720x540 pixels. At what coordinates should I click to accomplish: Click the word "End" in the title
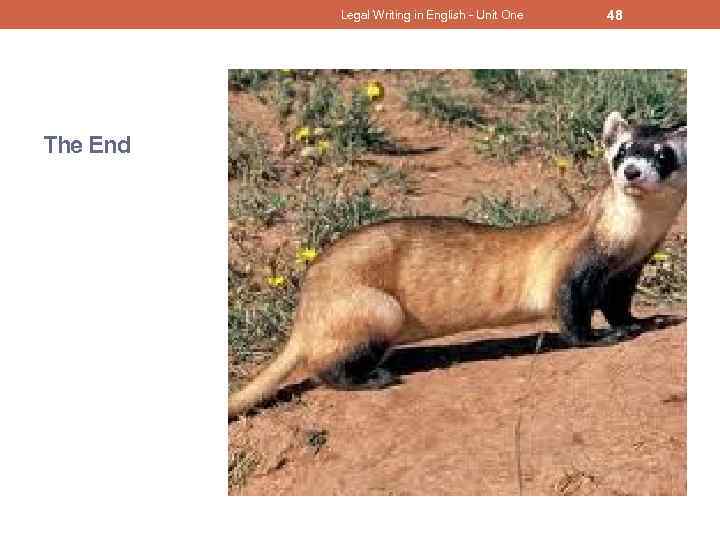pyautogui.click(x=109, y=145)
